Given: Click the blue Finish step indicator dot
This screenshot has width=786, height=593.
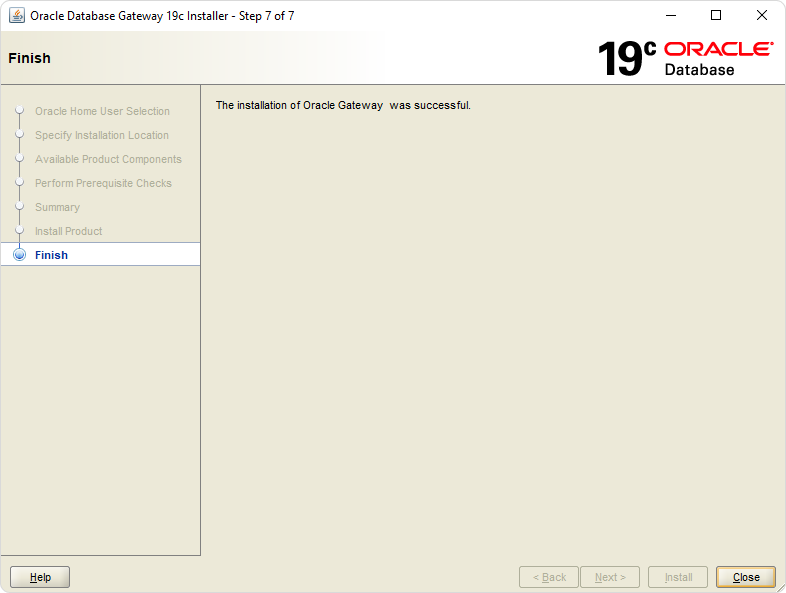Looking at the screenshot, I should pyautogui.click(x=20, y=255).
